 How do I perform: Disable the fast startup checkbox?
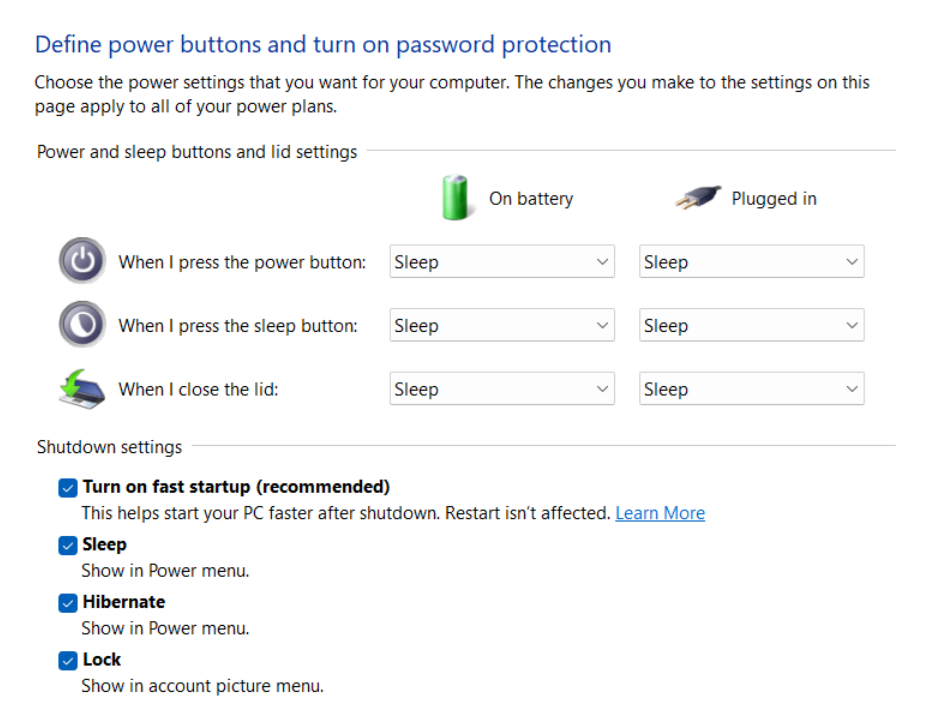(68, 488)
